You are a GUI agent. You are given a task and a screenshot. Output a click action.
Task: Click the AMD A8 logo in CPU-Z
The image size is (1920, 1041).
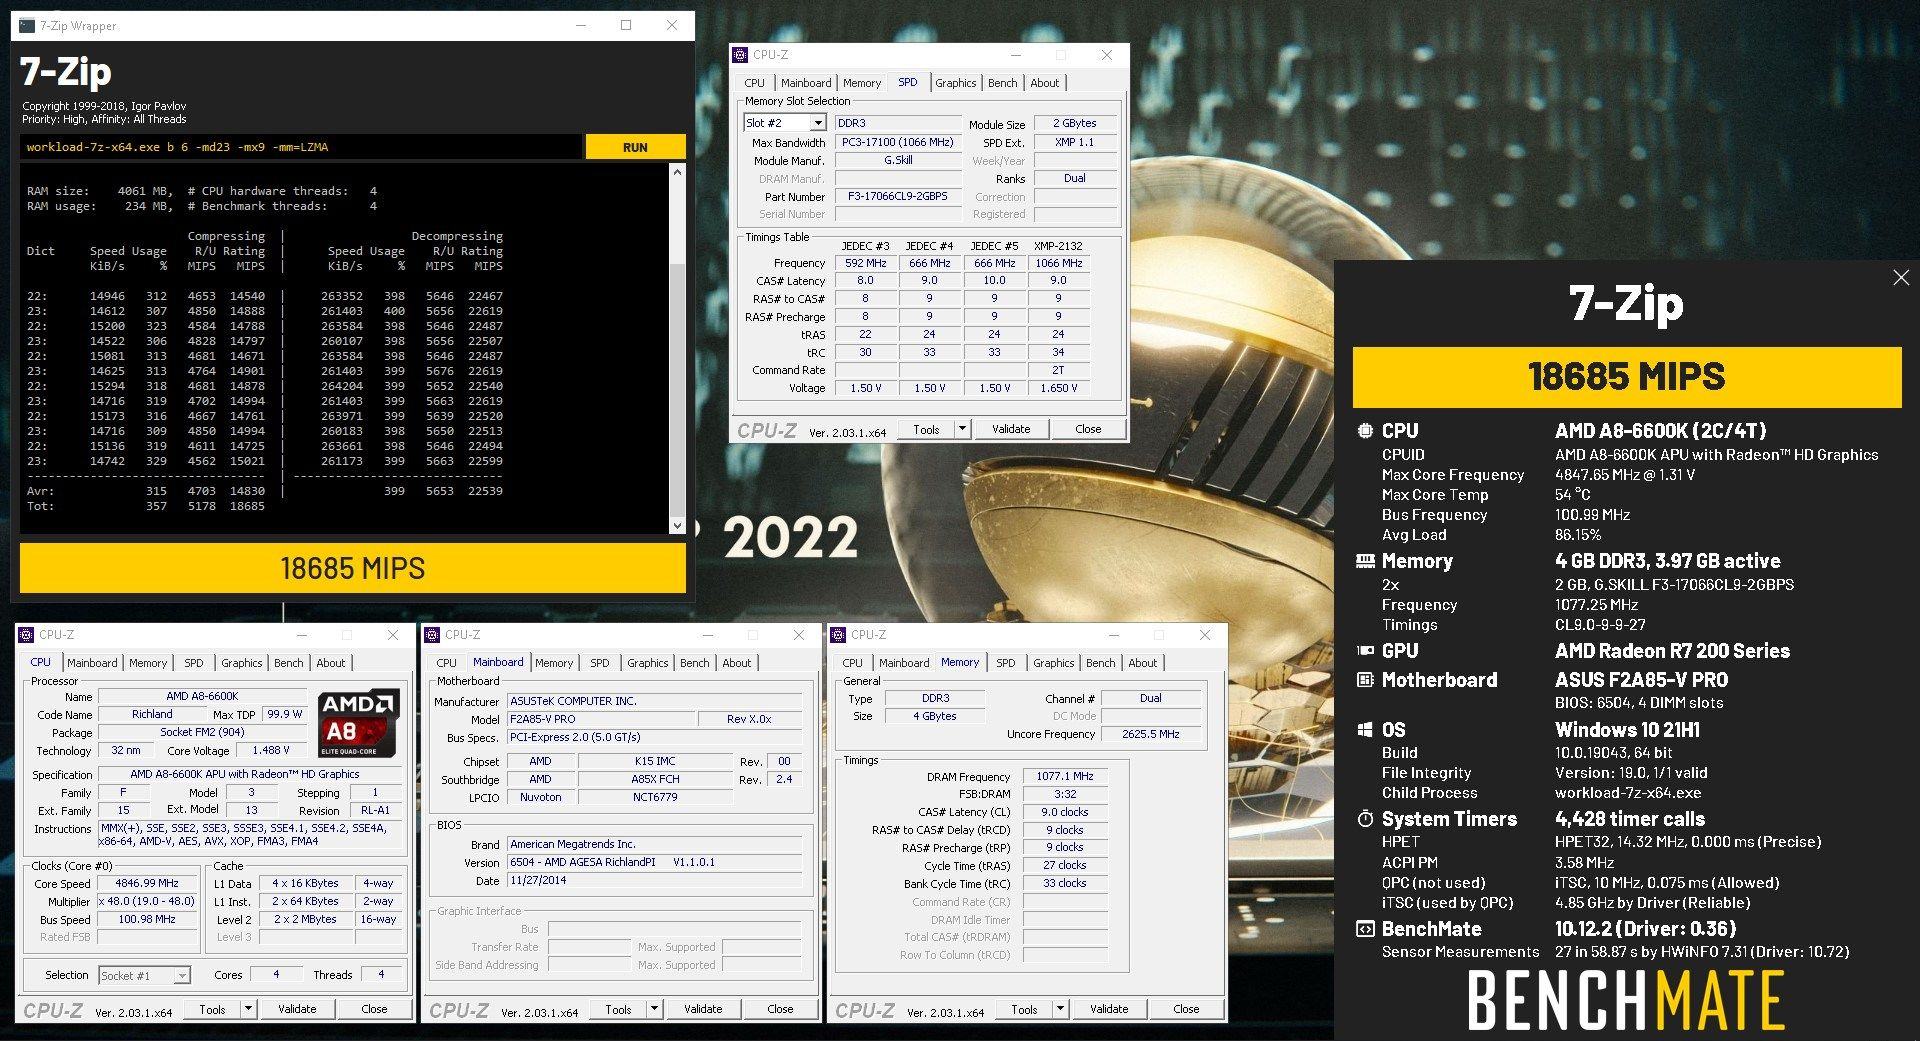(360, 723)
